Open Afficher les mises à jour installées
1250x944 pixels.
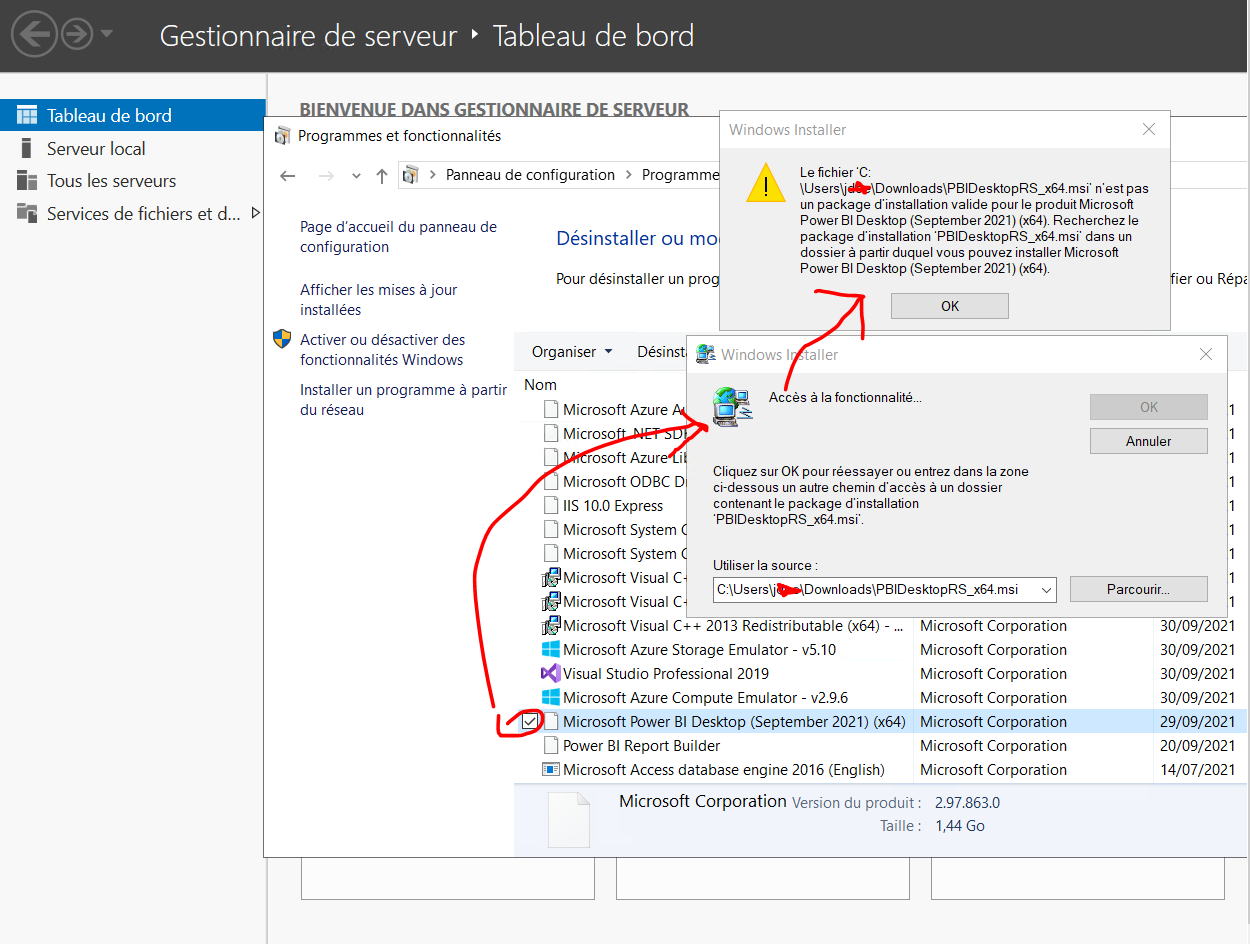(x=378, y=300)
